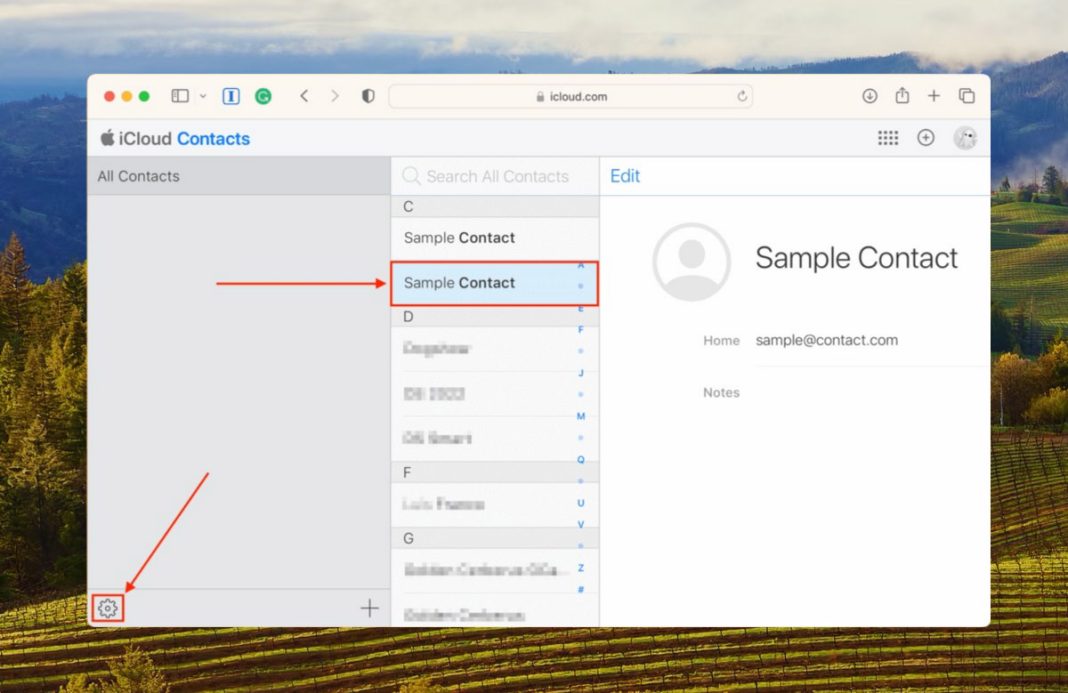1068x693 pixels.
Task: Open the iCloud app launcher grid
Action: point(888,138)
